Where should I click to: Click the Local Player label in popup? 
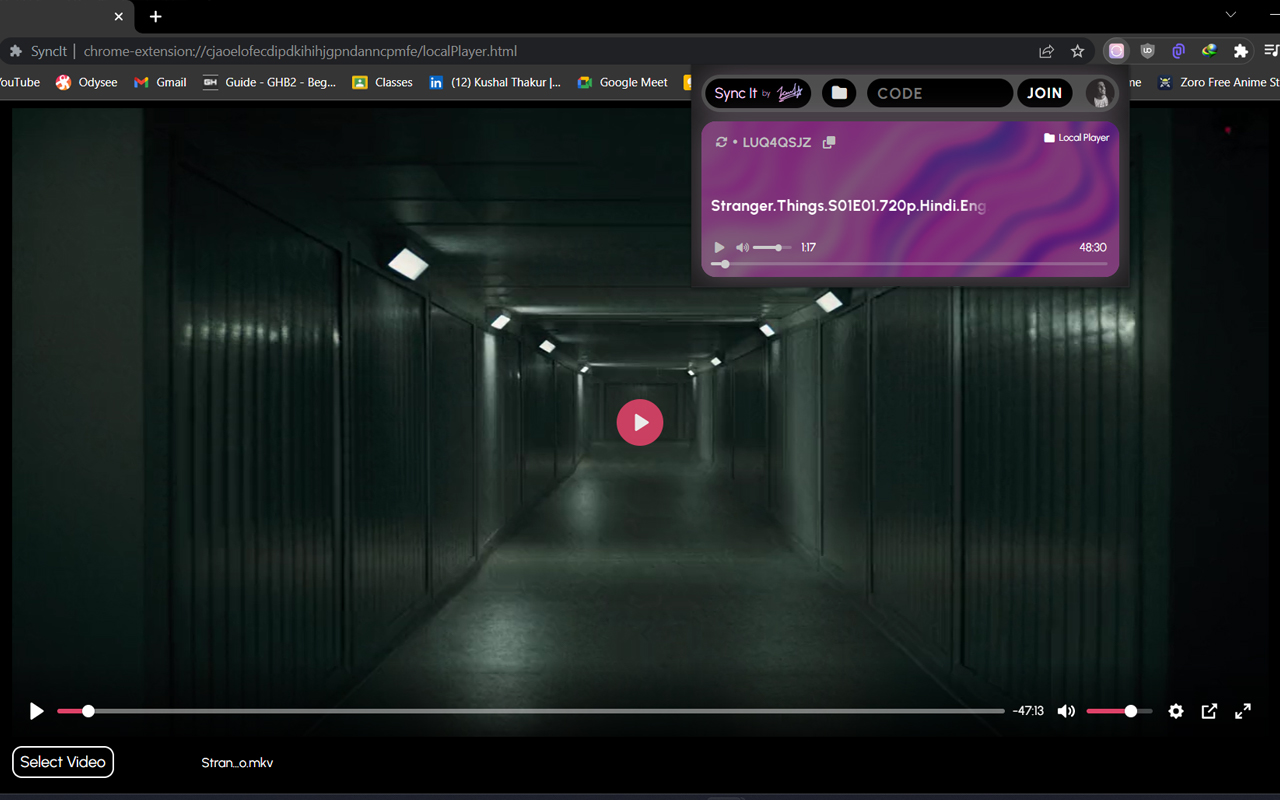[x=1077, y=138]
